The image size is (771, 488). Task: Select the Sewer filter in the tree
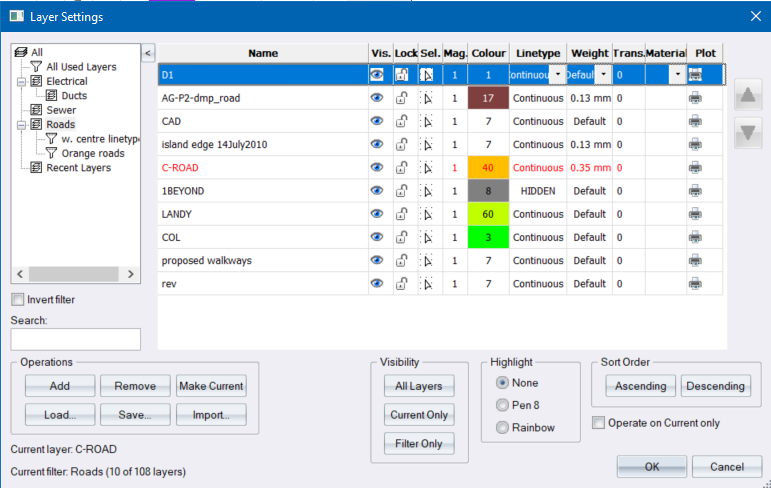pyautogui.click(x=60, y=110)
